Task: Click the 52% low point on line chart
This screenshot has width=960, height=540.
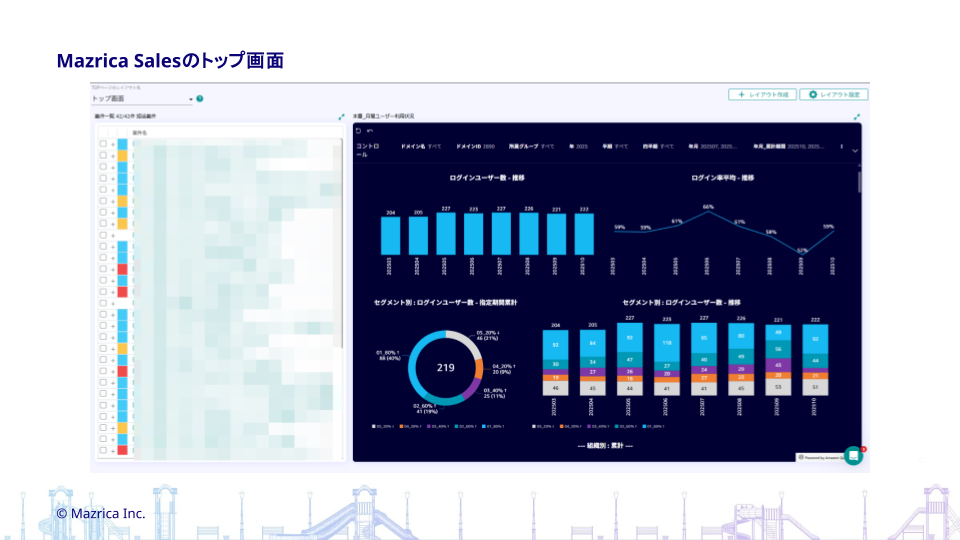Action: click(802, 252)
